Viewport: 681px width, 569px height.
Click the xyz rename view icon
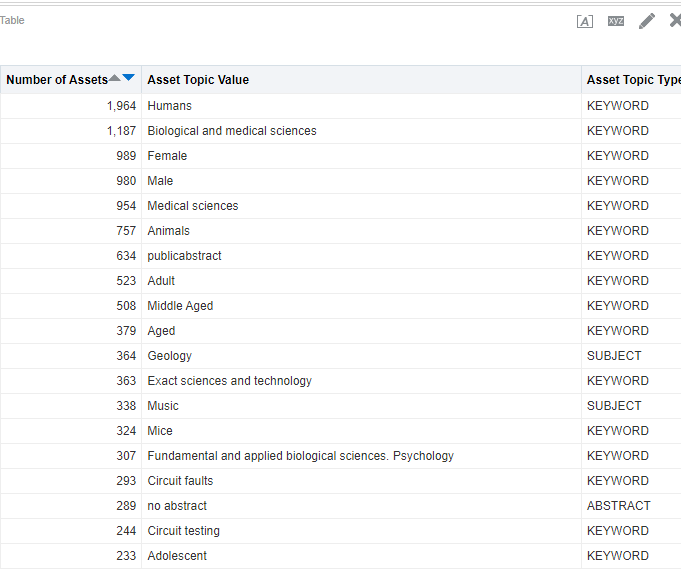616,21
